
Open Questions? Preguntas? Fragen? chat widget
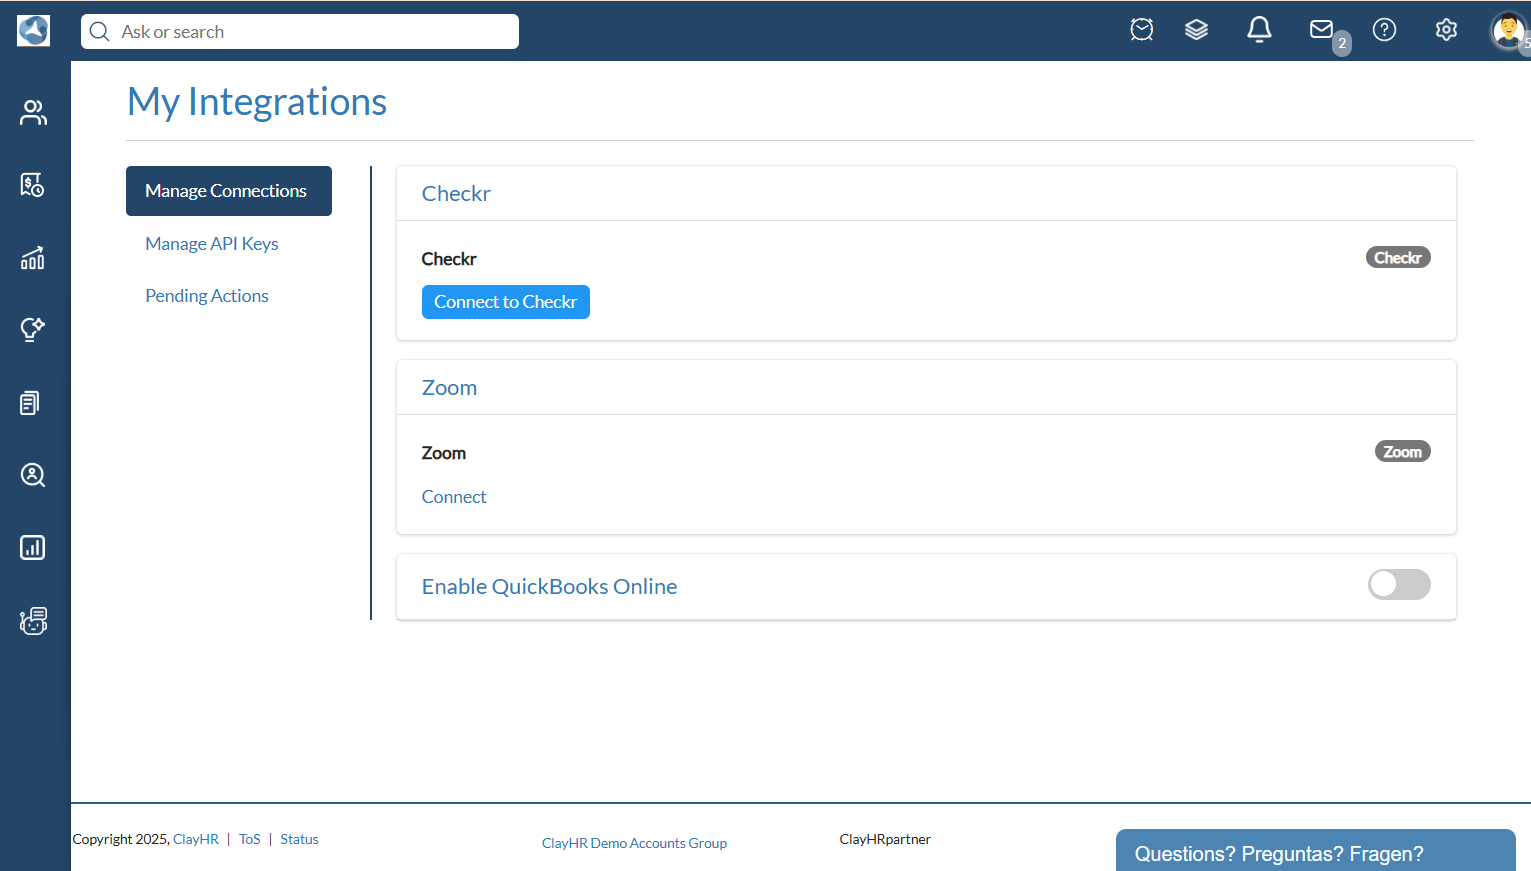coord(1316,850)
